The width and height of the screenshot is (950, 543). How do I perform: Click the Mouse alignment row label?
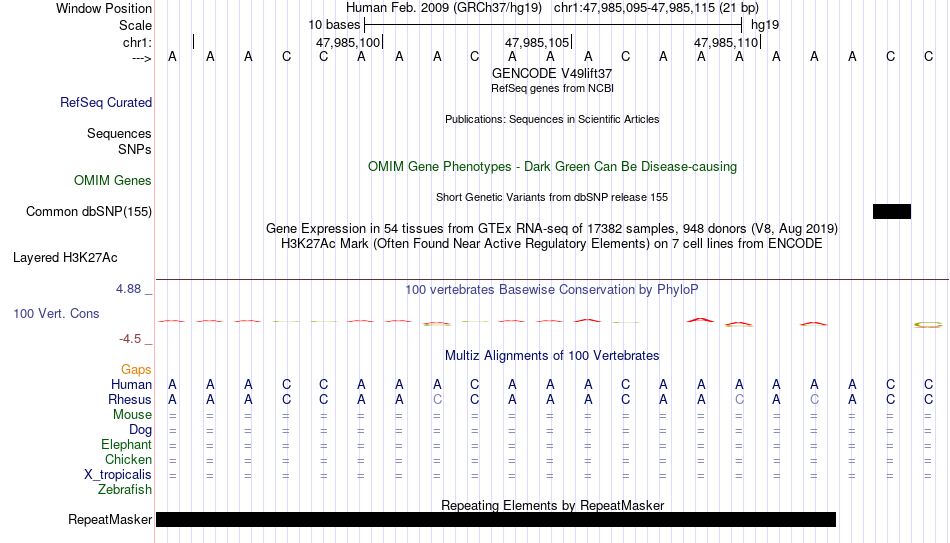[x=132, y=415]
